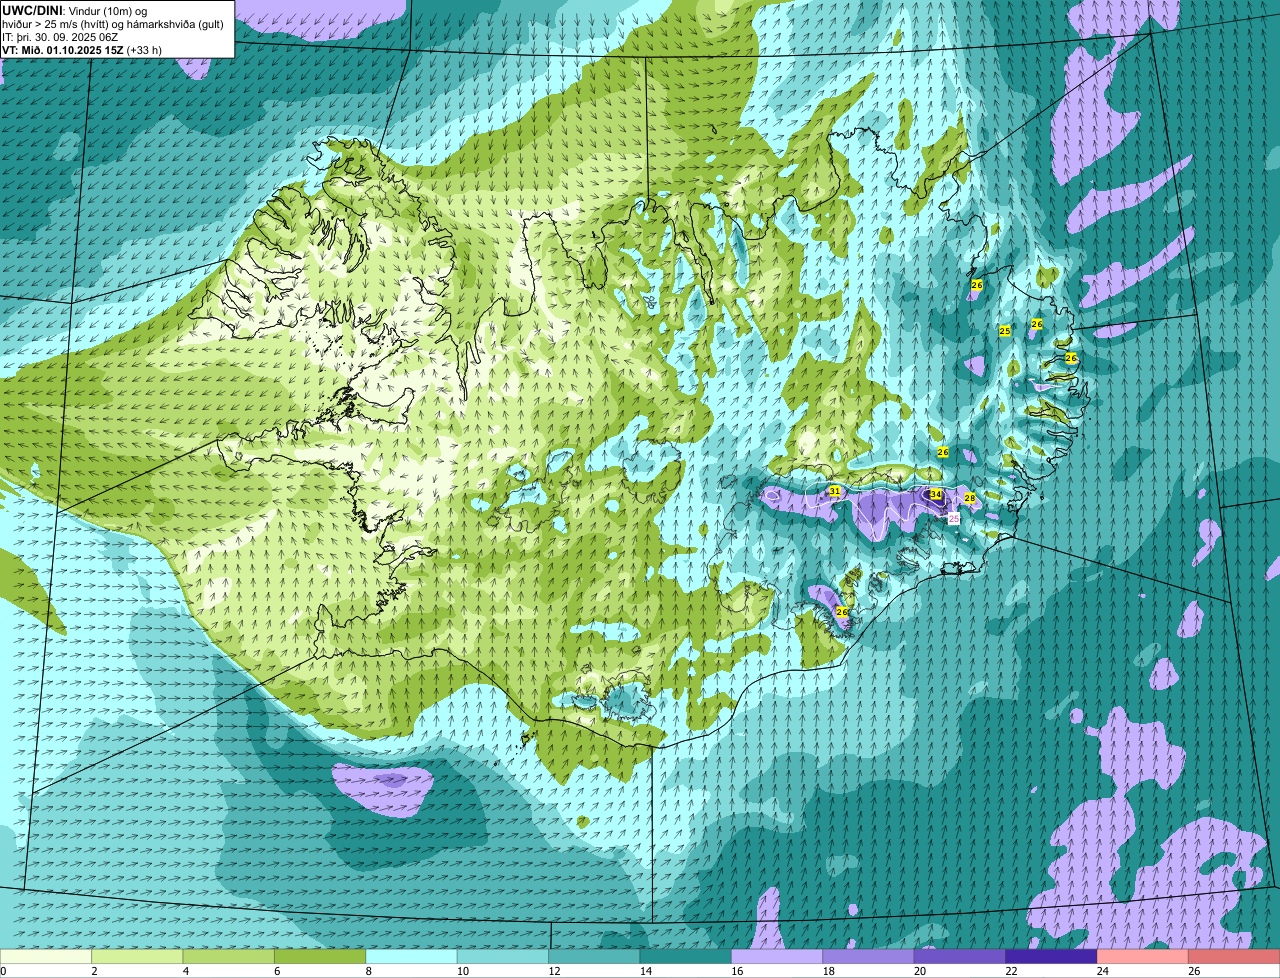Select the 'VT: Mið. 01.10.2025 15Z' valid time

pos(62,50)
